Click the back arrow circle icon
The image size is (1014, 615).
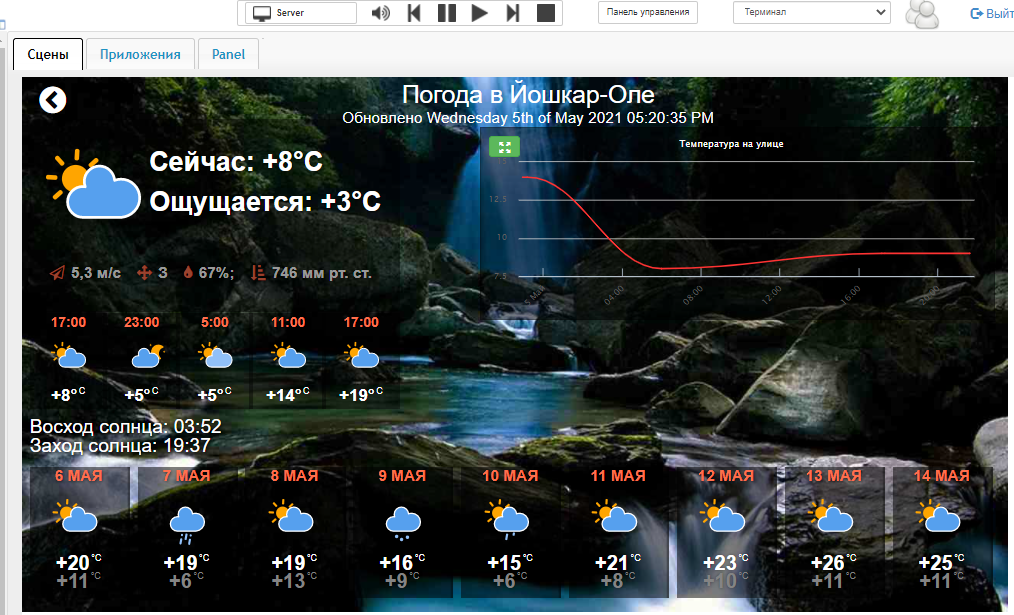[53, 100]
